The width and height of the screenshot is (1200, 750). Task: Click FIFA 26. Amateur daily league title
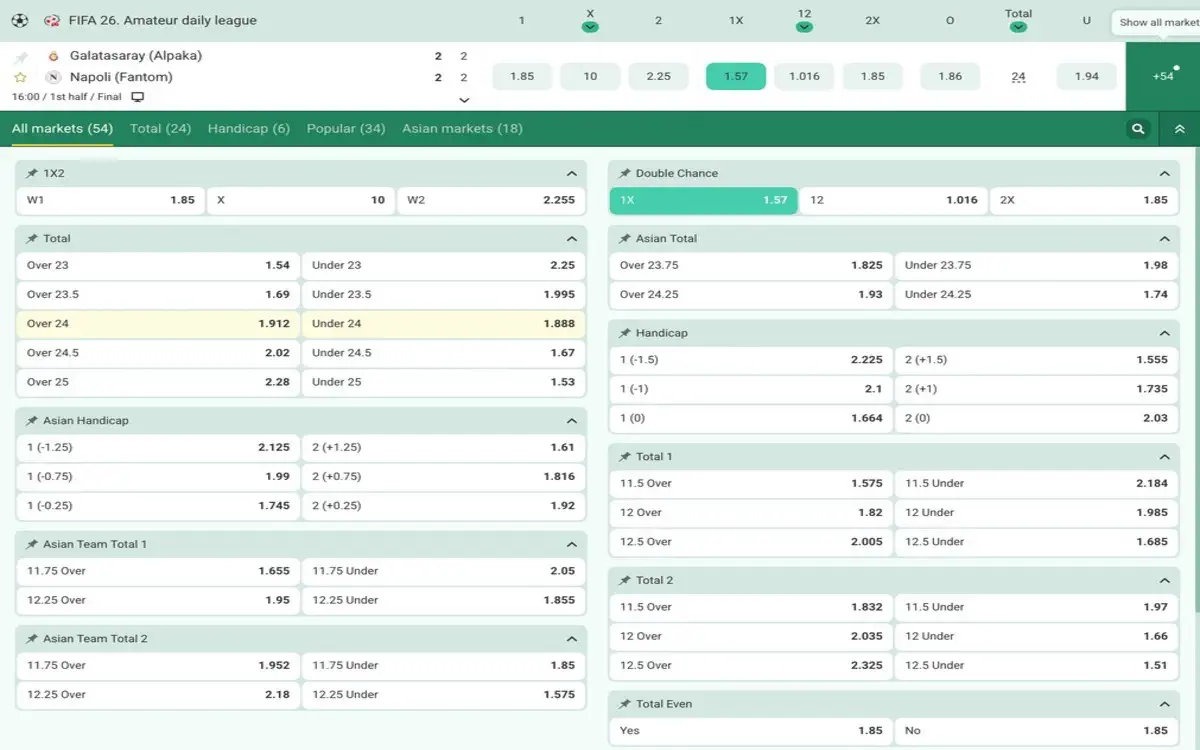163,20
